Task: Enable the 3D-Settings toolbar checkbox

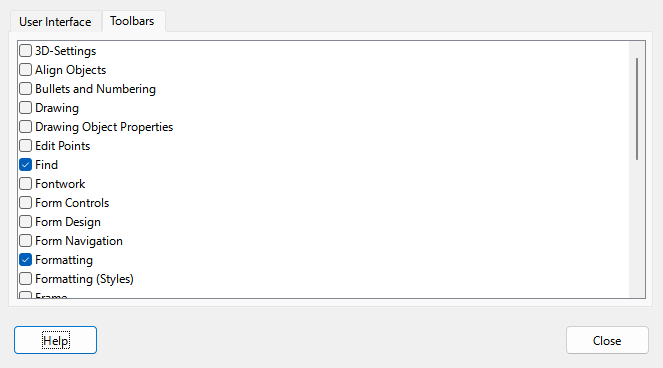Action: click(x=25, y=51)
